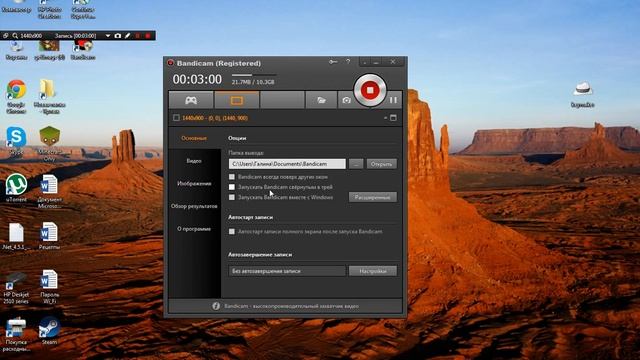Click the Настройки button
The height and width of the screenshot is (360, 640).
(373, 271)
